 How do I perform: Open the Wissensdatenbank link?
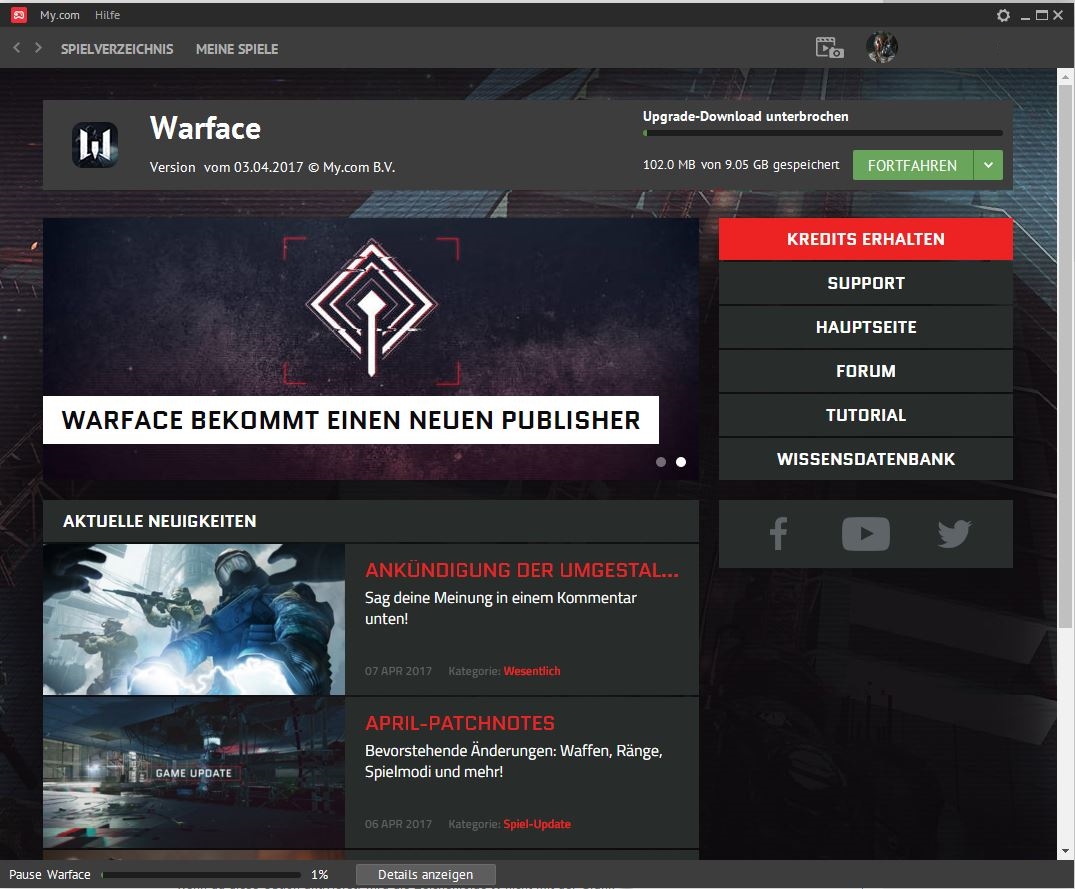pos(866,459)
